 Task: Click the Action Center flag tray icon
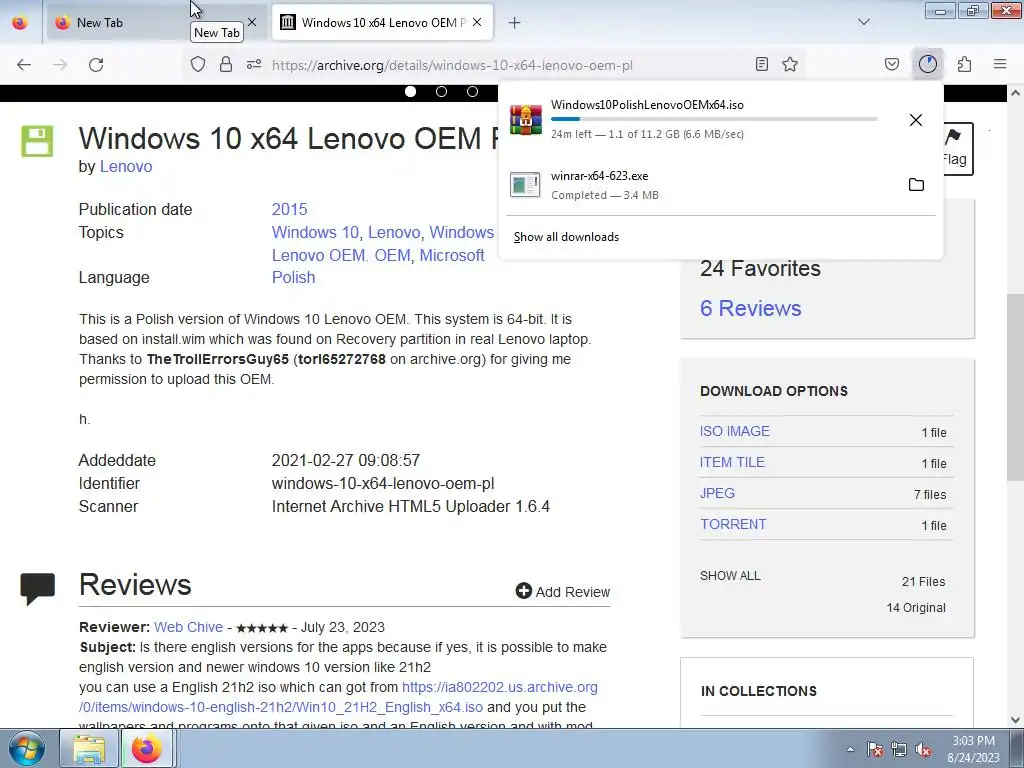874,749
